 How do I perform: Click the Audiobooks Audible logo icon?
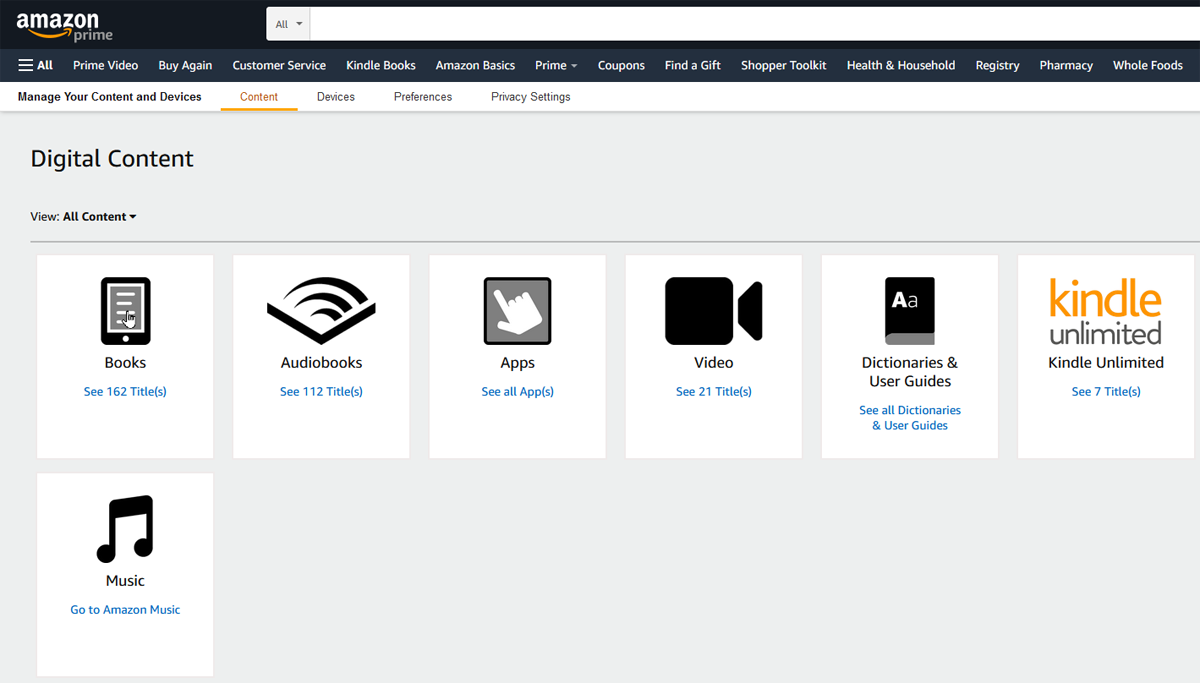[320, 310]
